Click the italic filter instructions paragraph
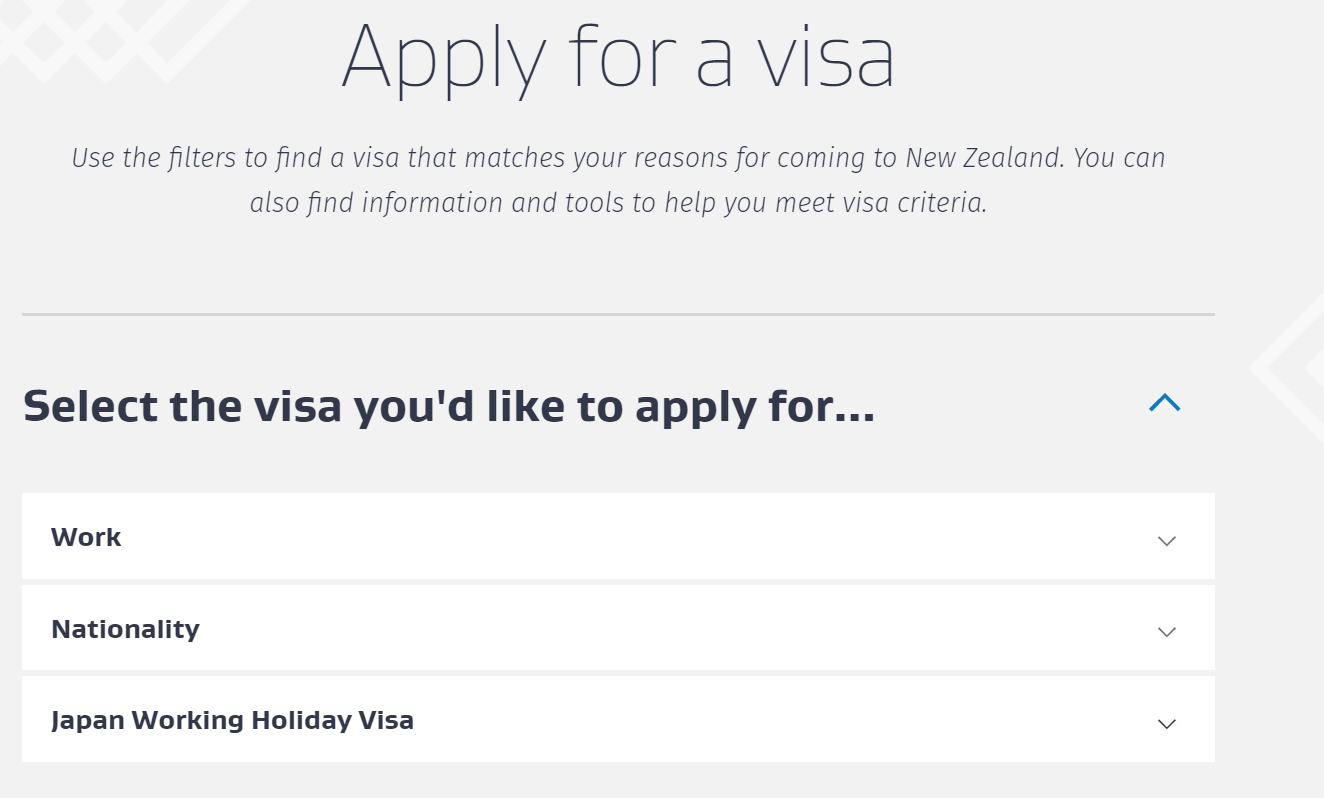Viewport: 1324px width, 798px height. [618, 180]
